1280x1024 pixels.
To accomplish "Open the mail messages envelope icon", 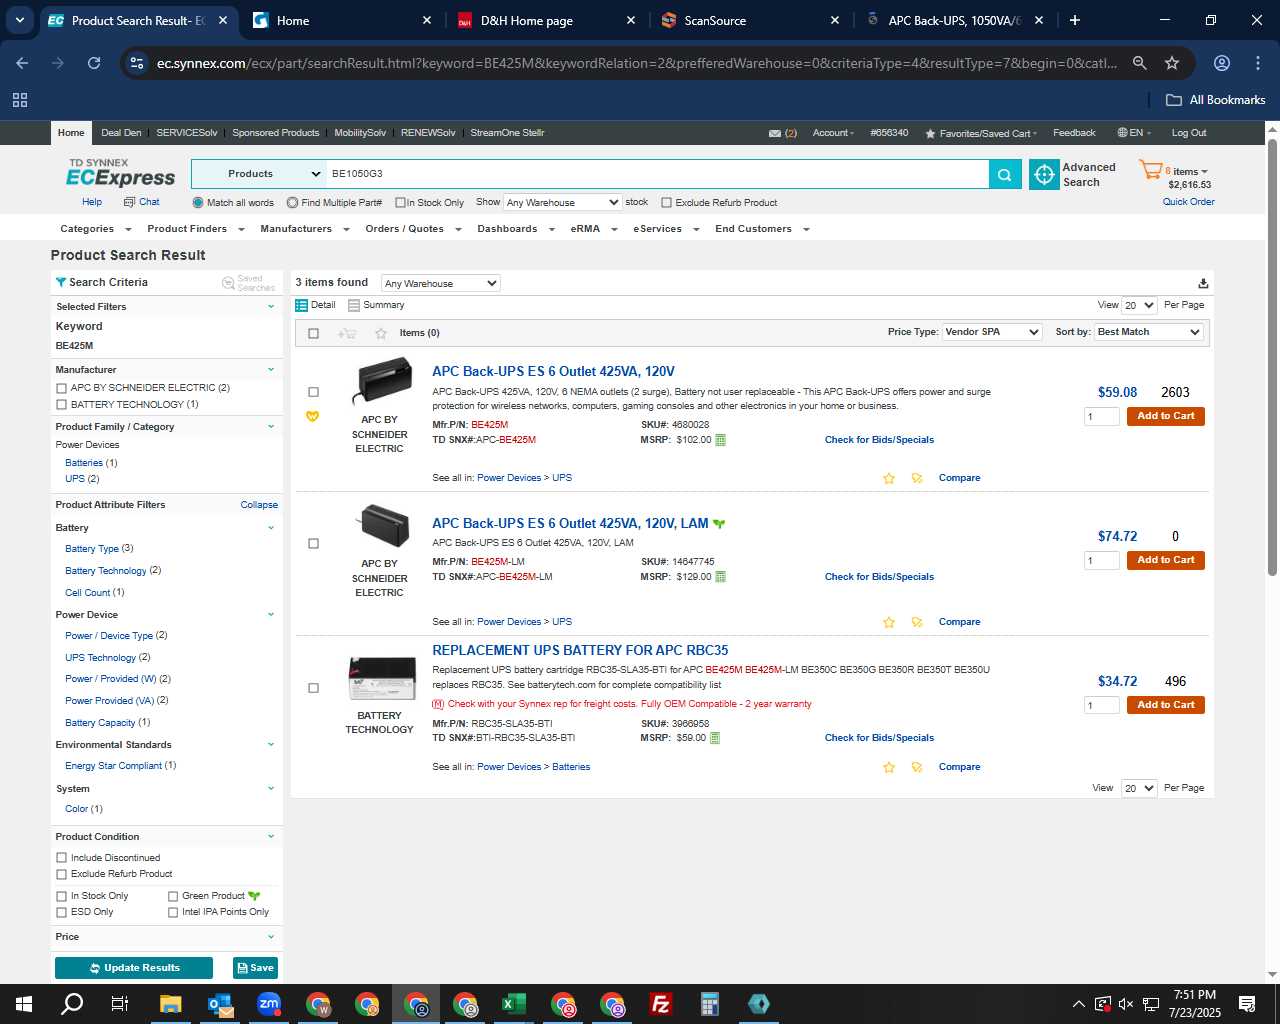I will pyautogui.click(x=775, y=133).
